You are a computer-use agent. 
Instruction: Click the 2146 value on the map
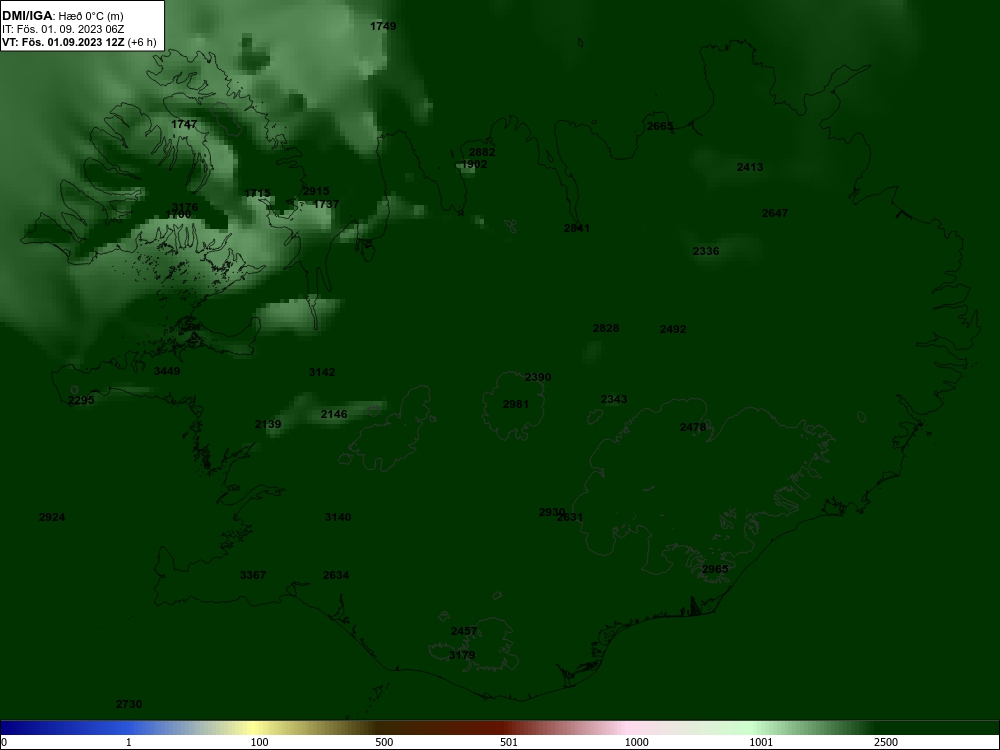click(334, 415)
